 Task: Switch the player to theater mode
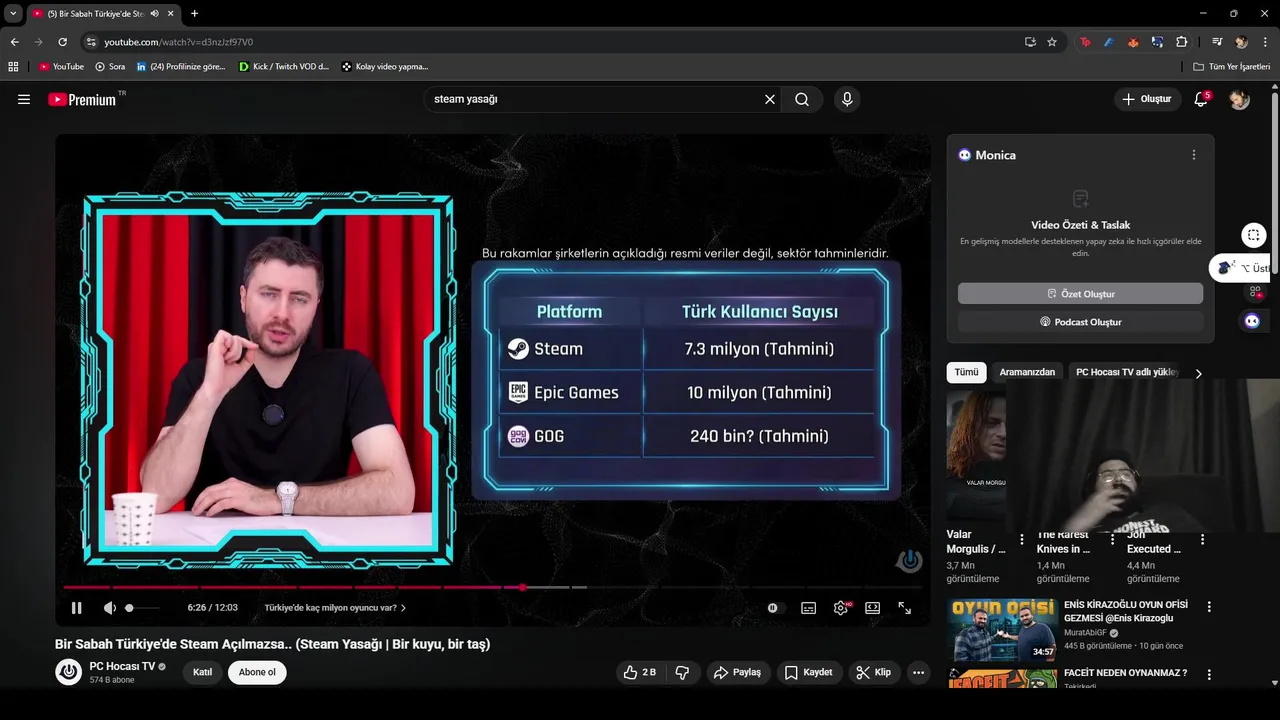point(872,607)
